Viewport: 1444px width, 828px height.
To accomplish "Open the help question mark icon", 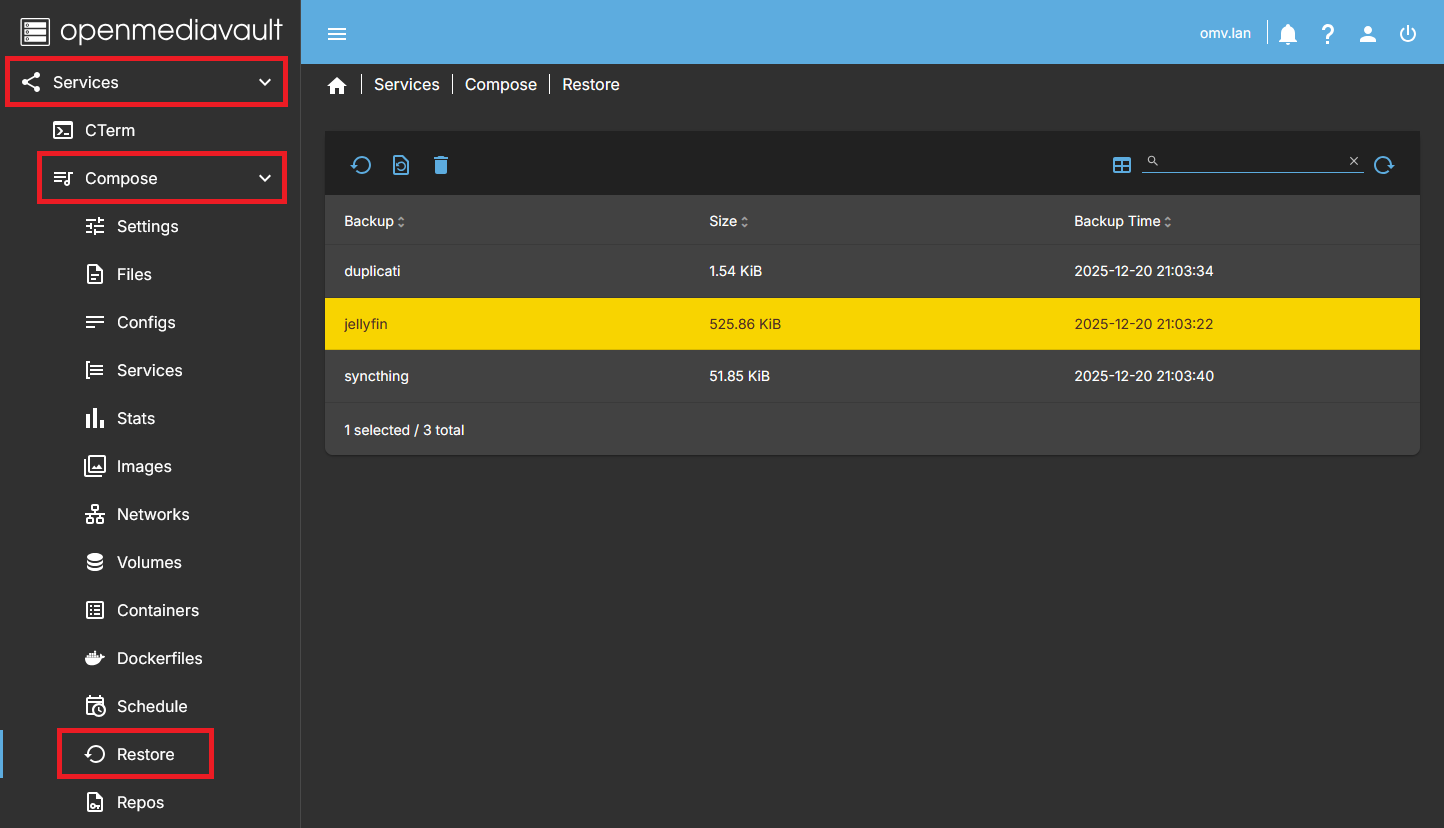I will pos(1328,34).
